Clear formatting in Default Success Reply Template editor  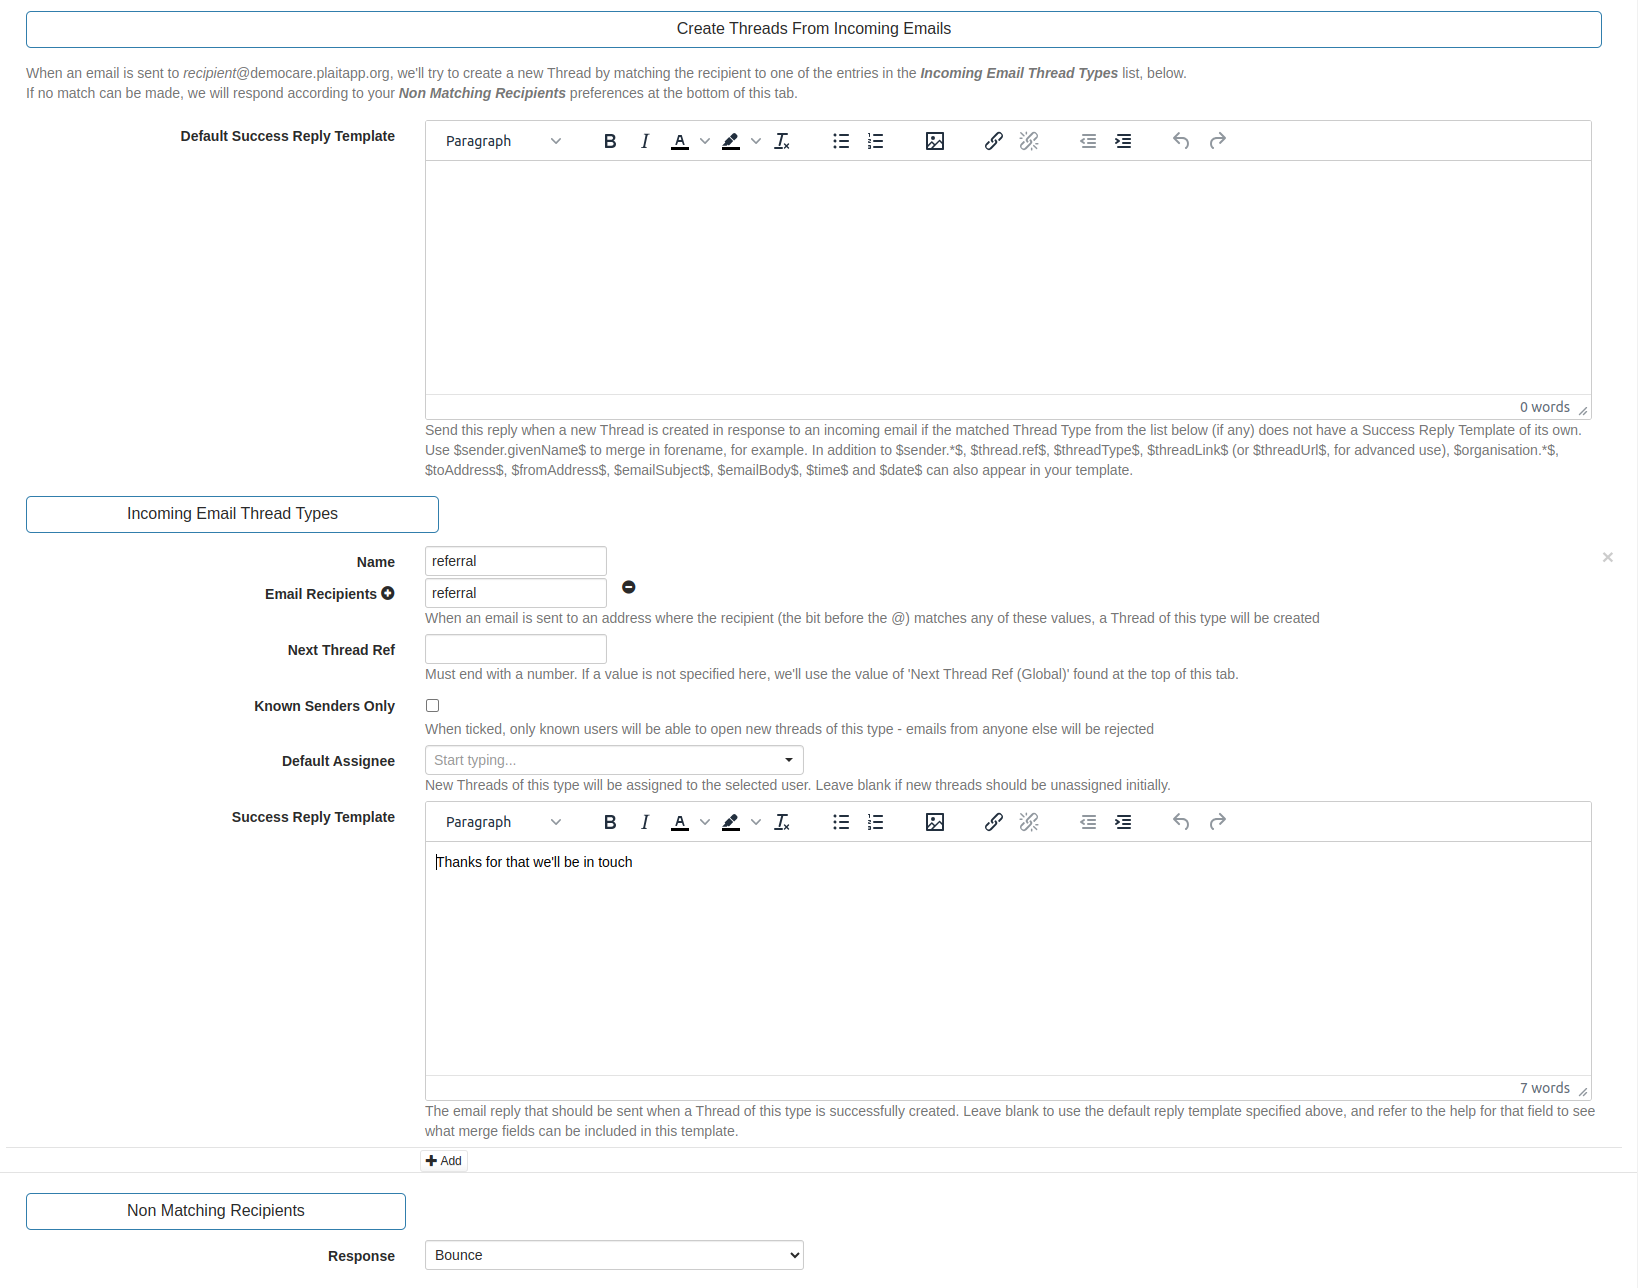[x=782, y=141]
